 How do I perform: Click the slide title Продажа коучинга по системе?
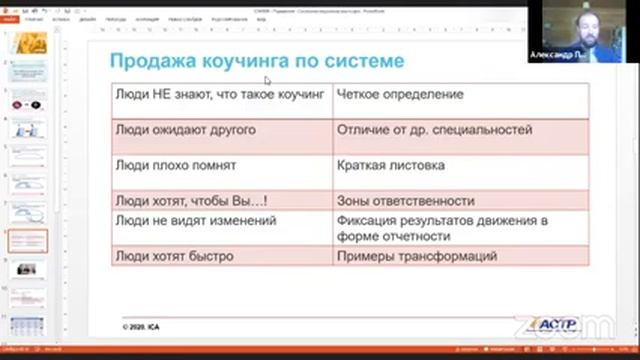[257, 61]
